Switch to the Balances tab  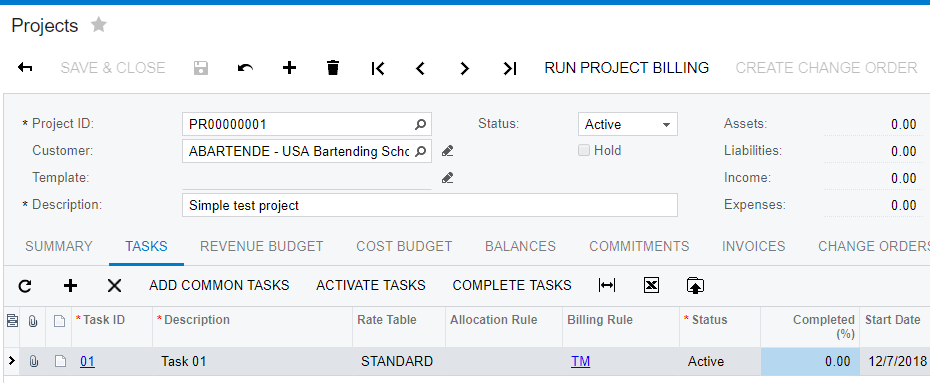[x=520, y=246]
